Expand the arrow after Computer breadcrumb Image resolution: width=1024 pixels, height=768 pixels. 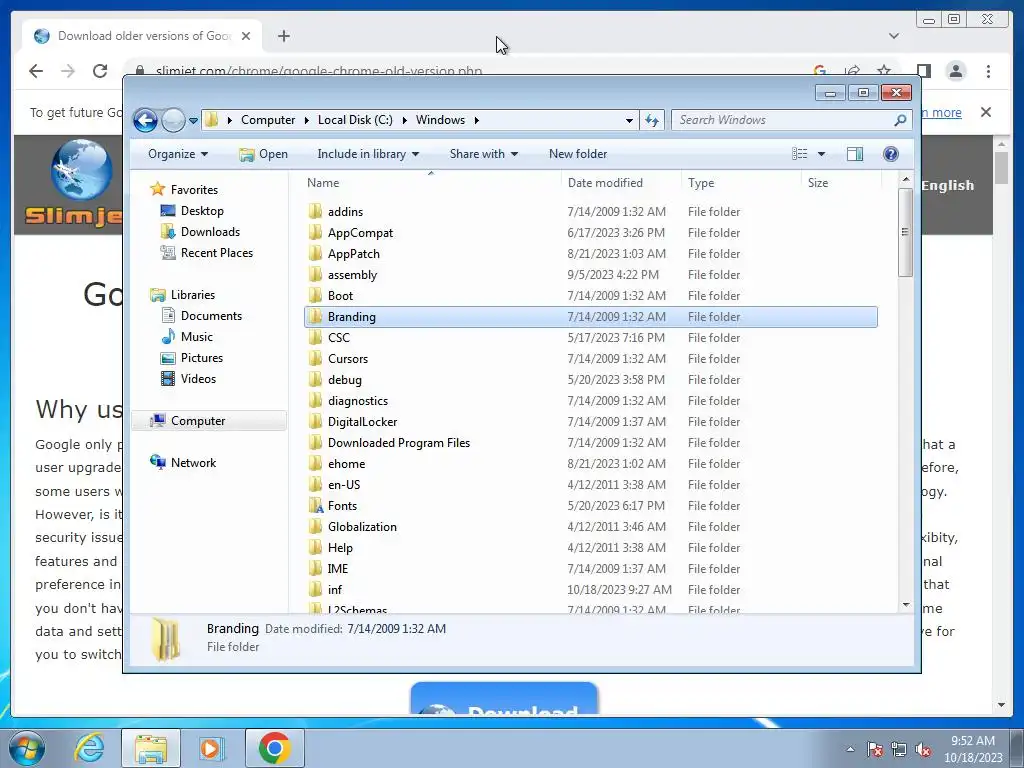pyautogui.click(x=306, y=120)
